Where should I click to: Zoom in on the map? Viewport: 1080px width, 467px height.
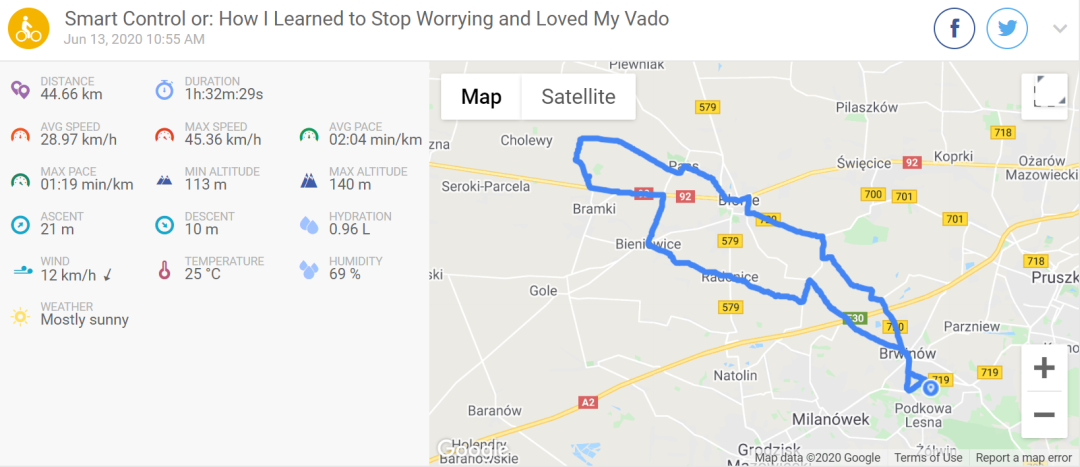[x=1044, y=369]
